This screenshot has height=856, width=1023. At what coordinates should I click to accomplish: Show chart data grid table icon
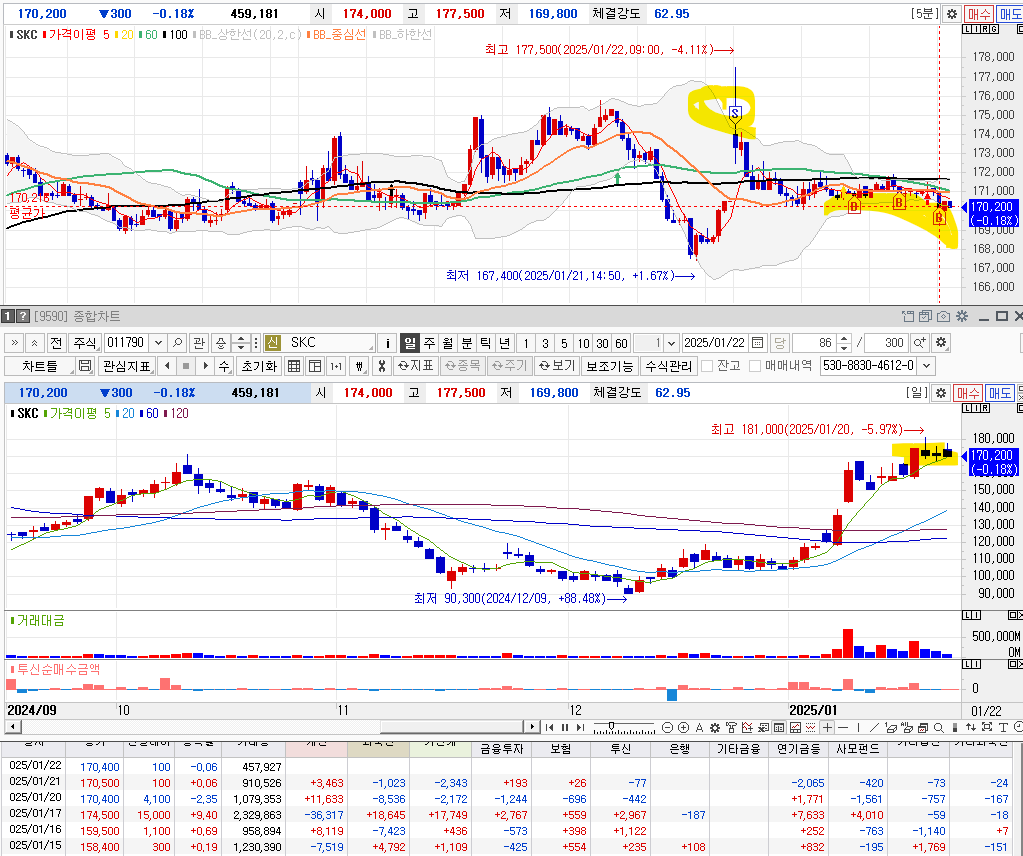click(x=294, y=366)
